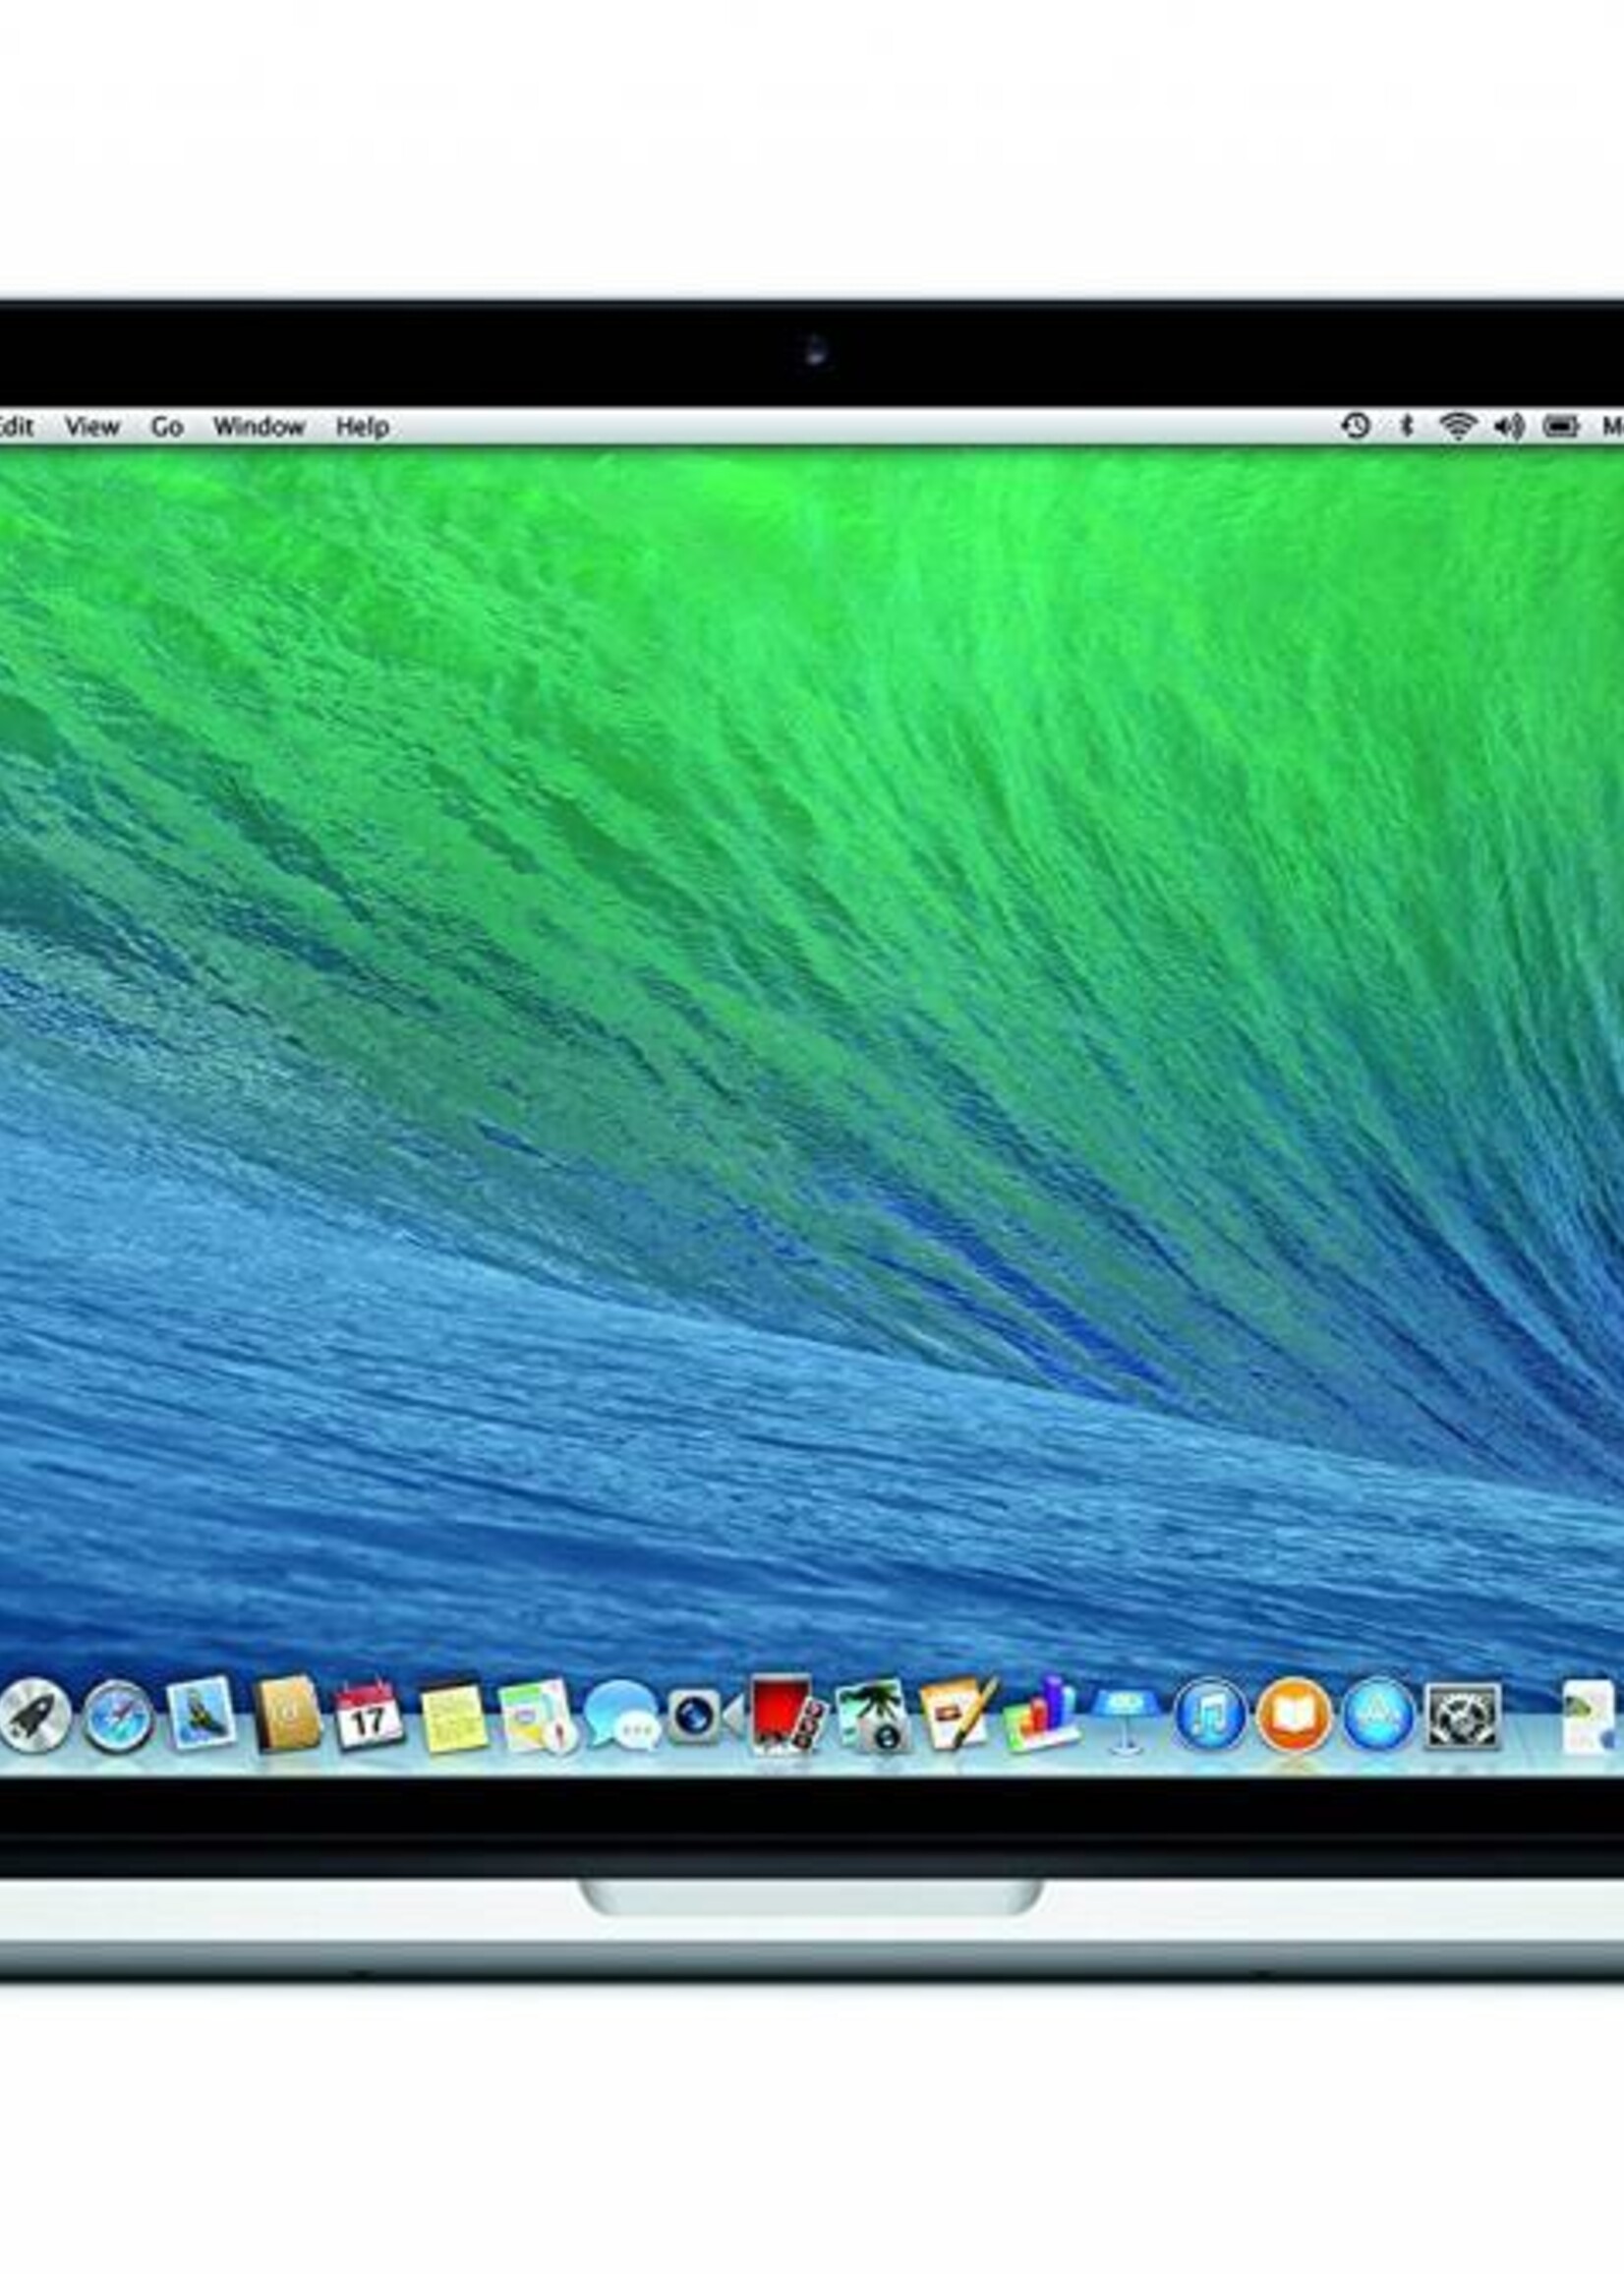Screen dimensions: 1624x2274
Task: Launch iTunes from the dock
Action: (x=1210, y=1716)
